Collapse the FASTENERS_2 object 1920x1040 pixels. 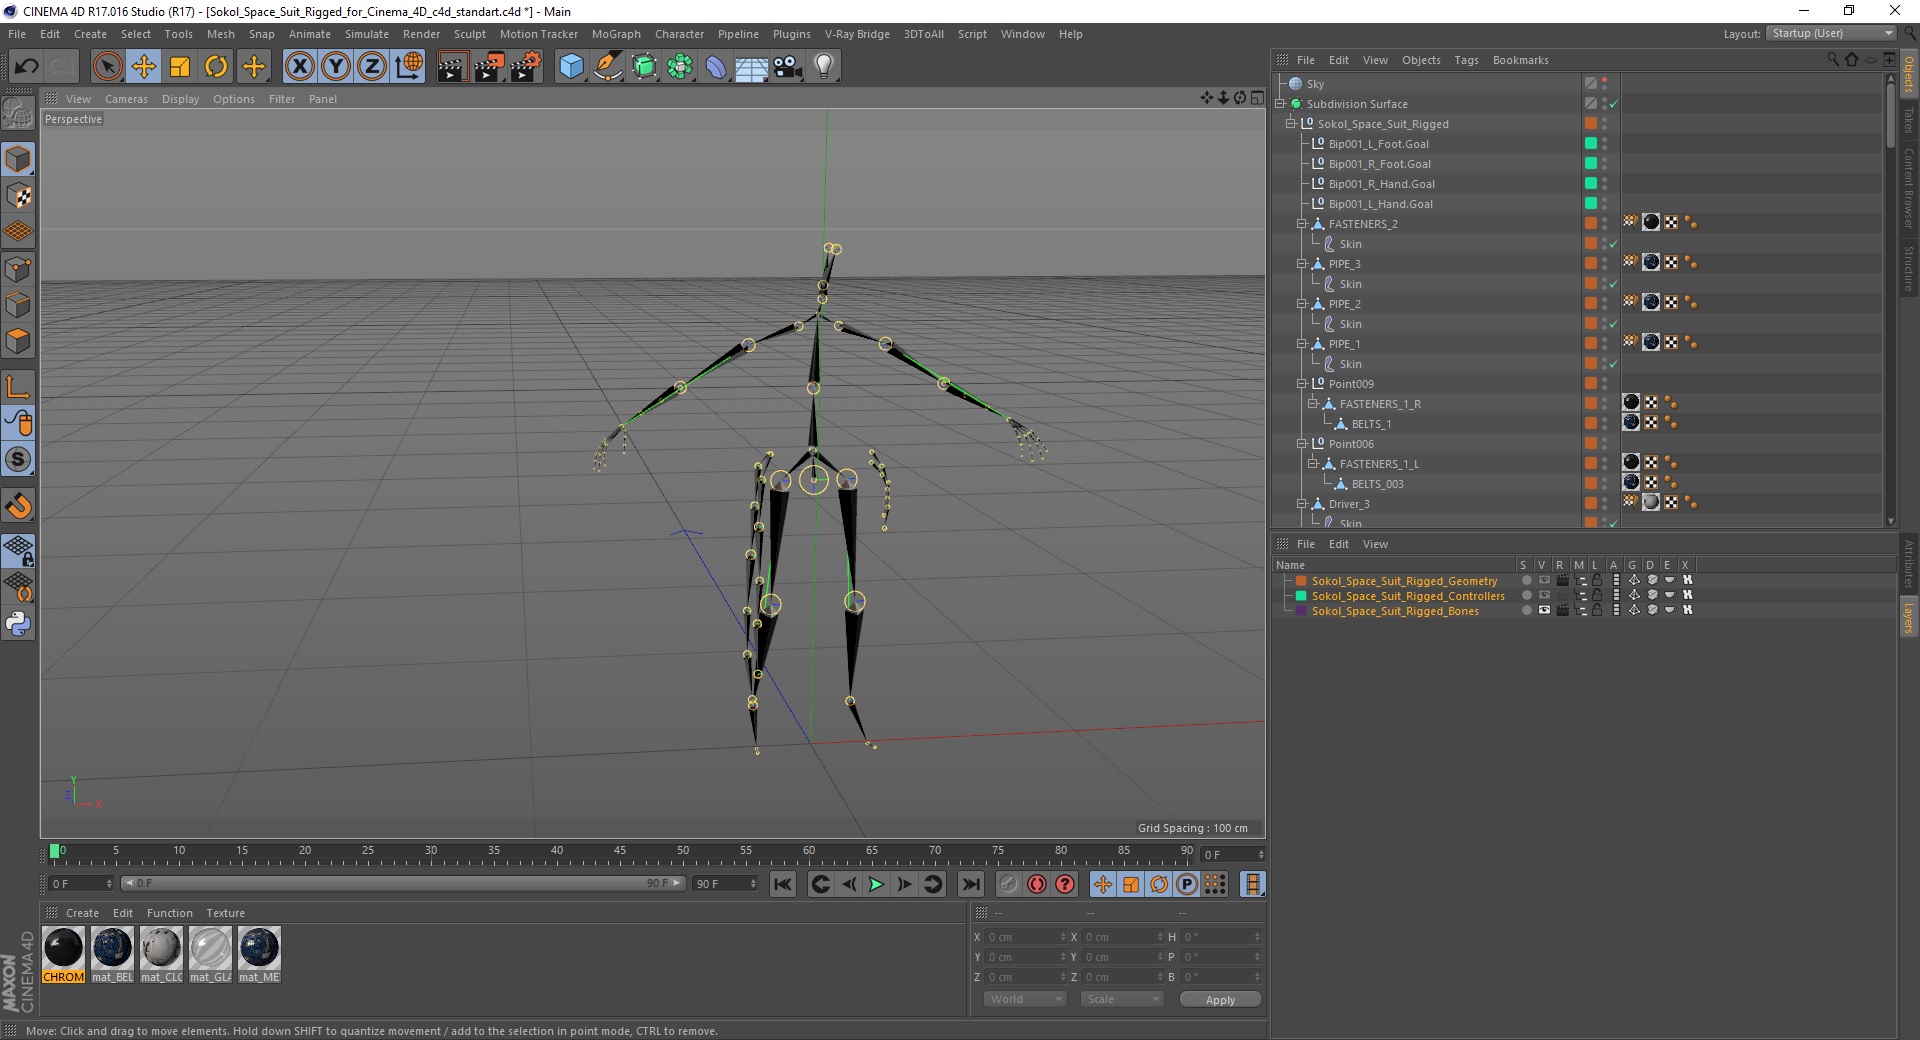pyautogui.click(x=1302, y=224)
